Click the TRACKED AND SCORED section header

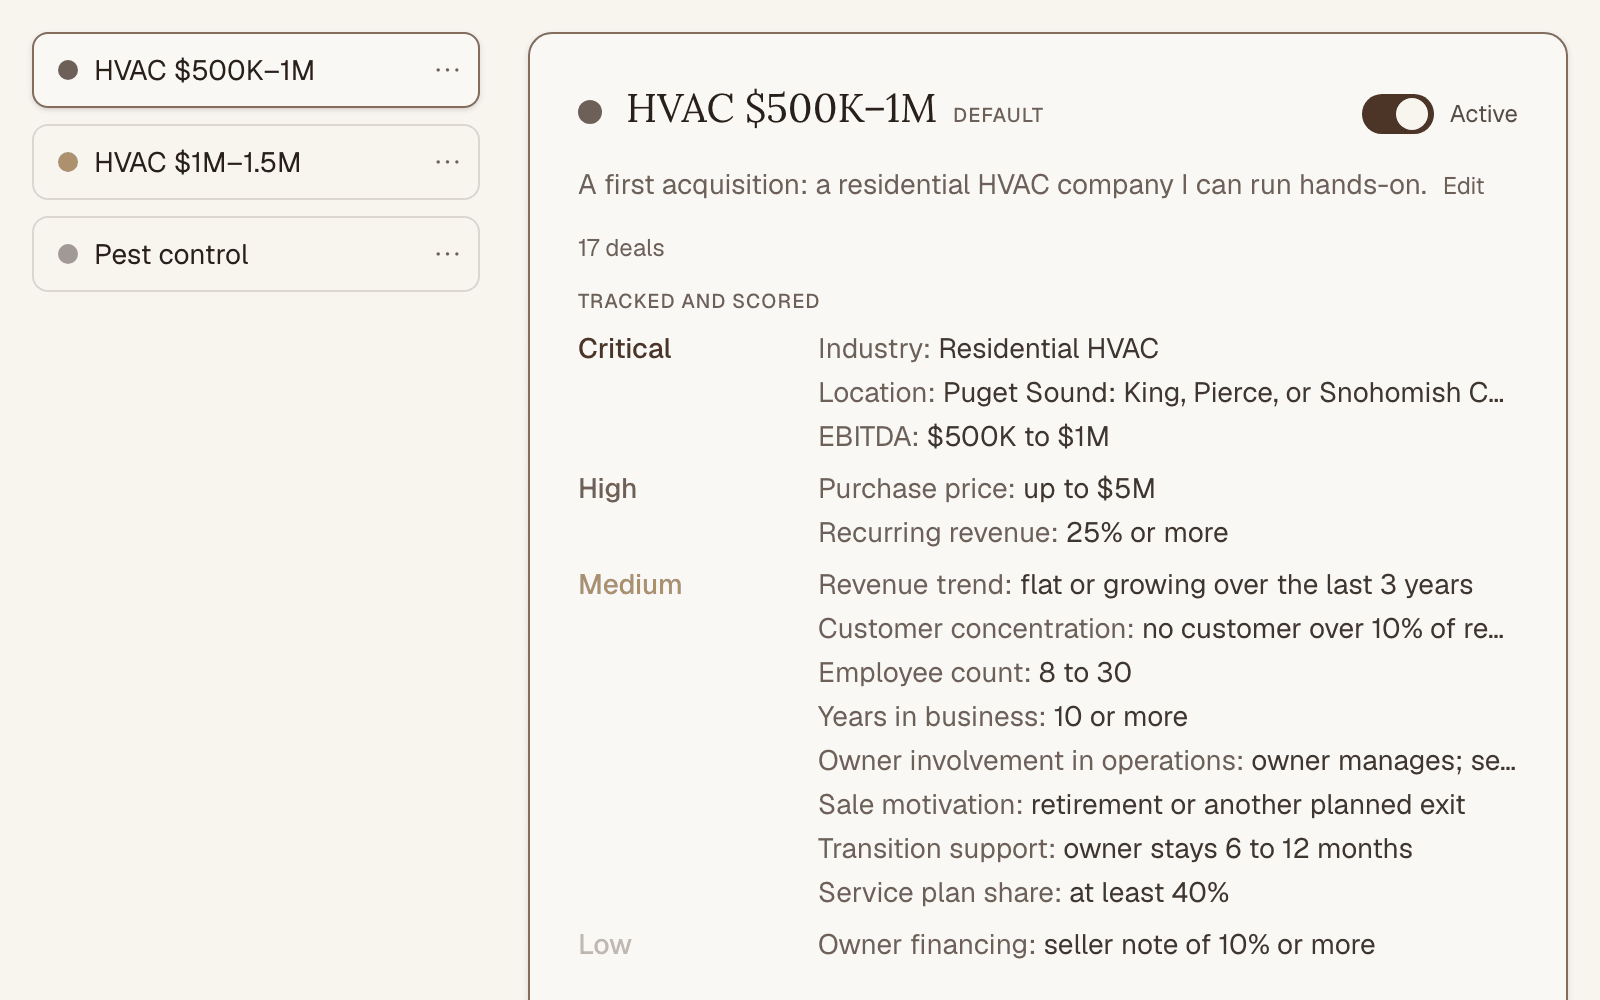click(x=699, y=301)
